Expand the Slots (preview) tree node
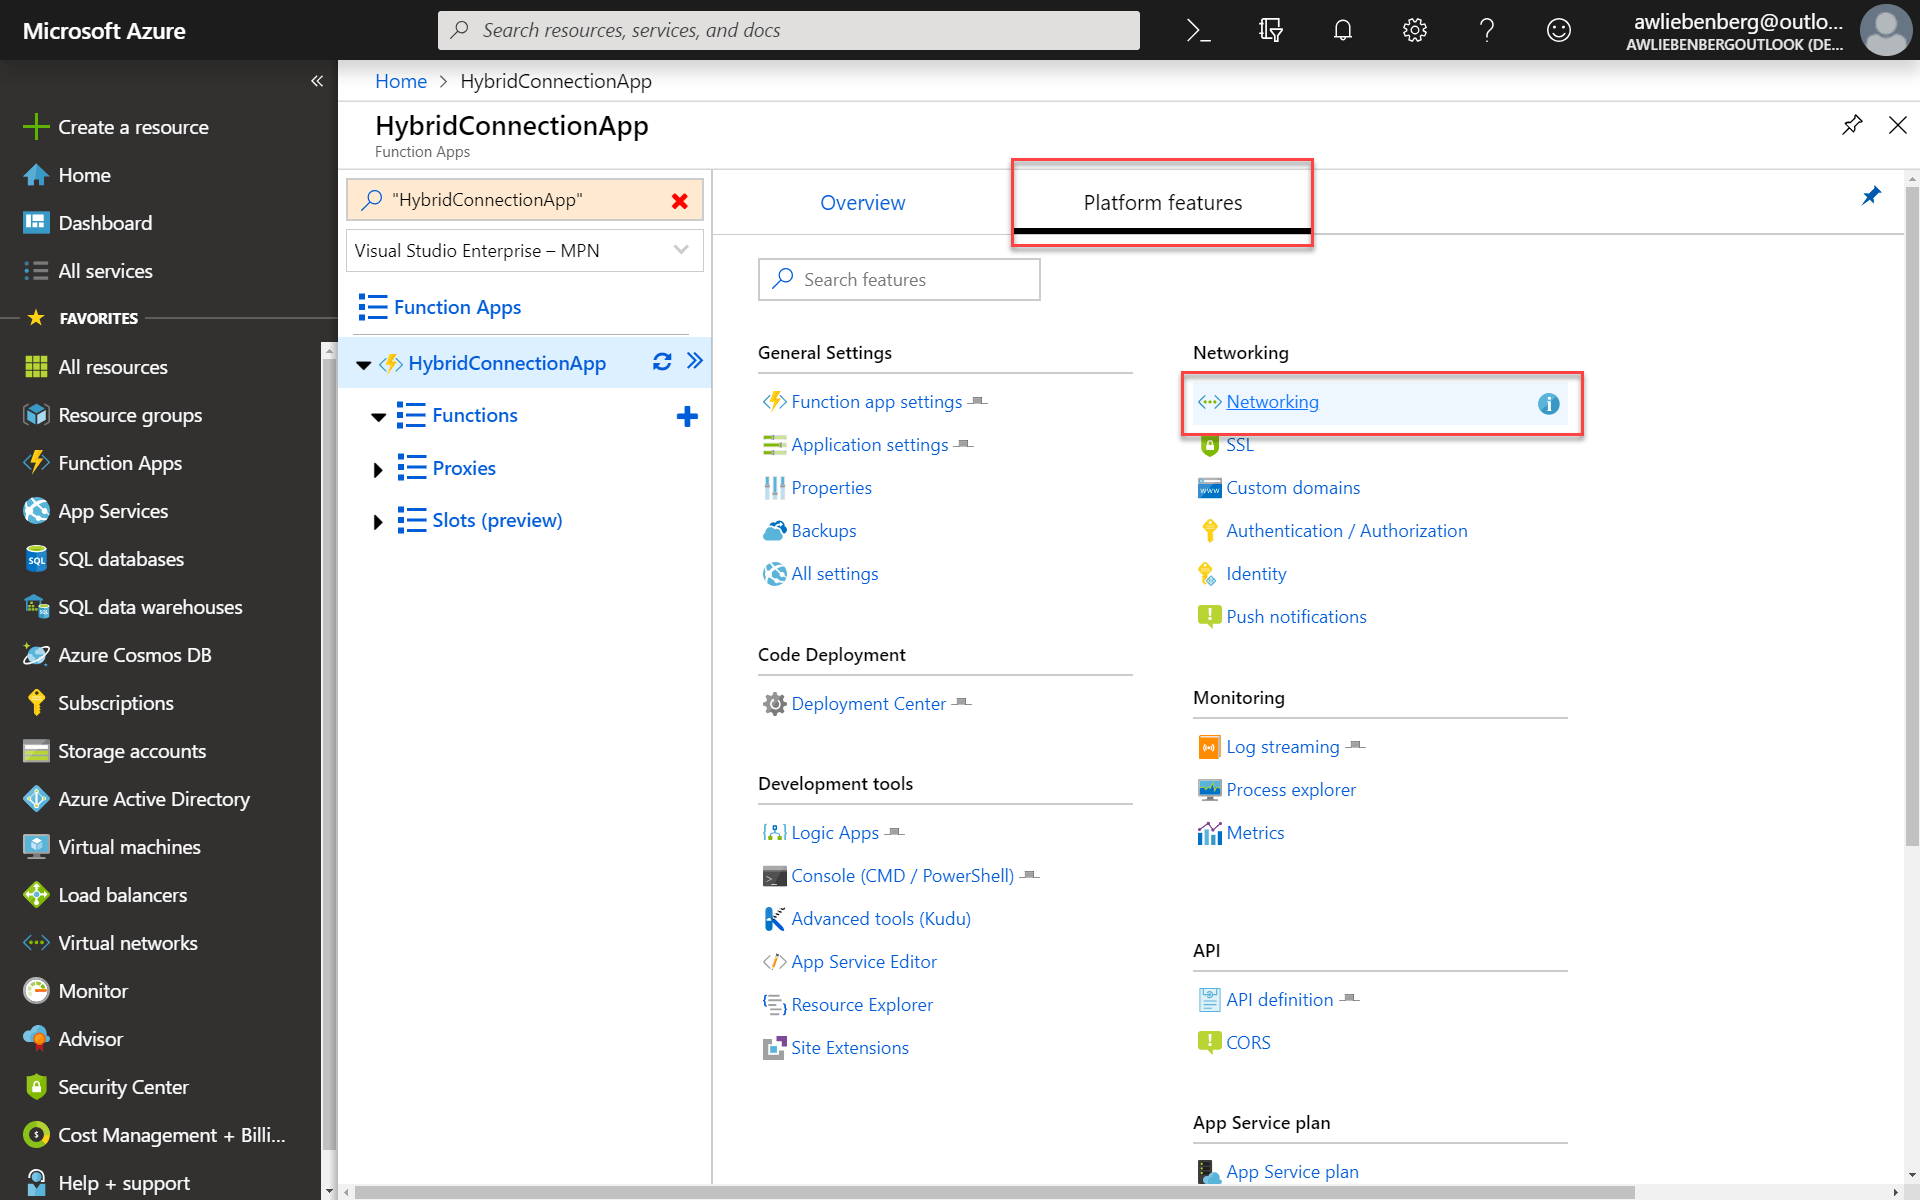Viewport: 1920px width, 1200px height. click(x=378, y=521)
